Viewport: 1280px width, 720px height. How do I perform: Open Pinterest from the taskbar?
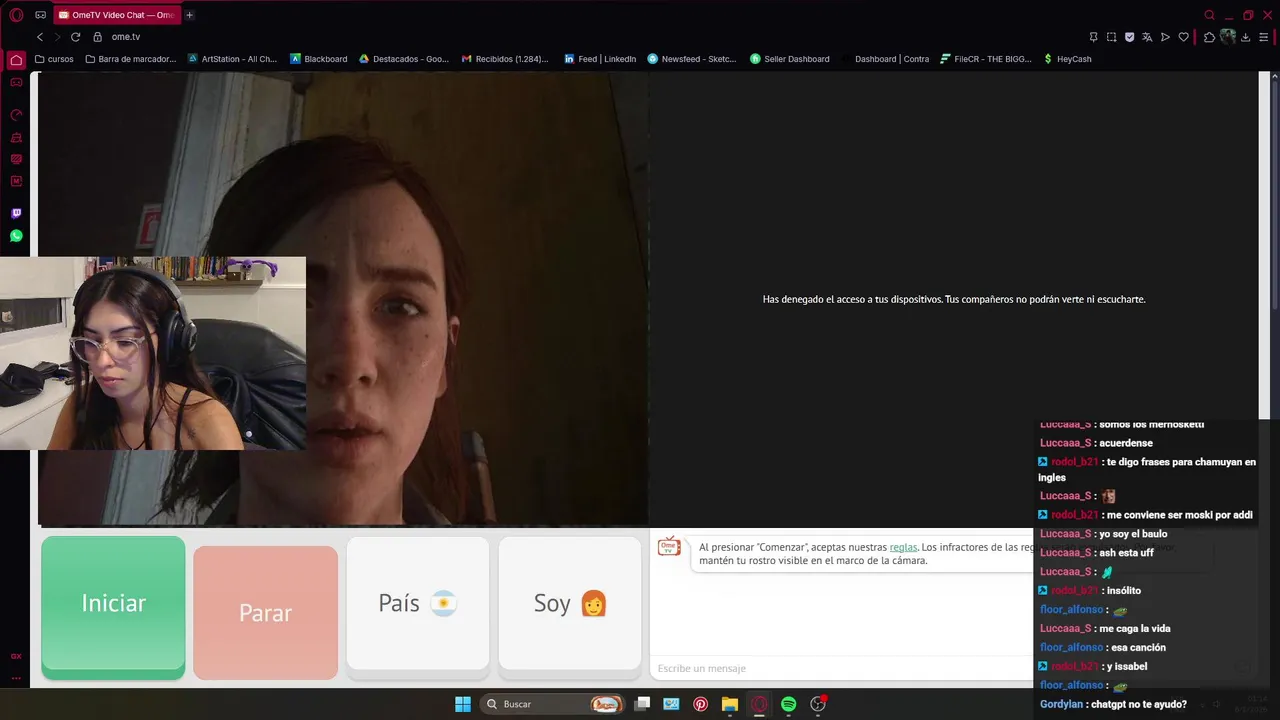(x=700, y=704)
